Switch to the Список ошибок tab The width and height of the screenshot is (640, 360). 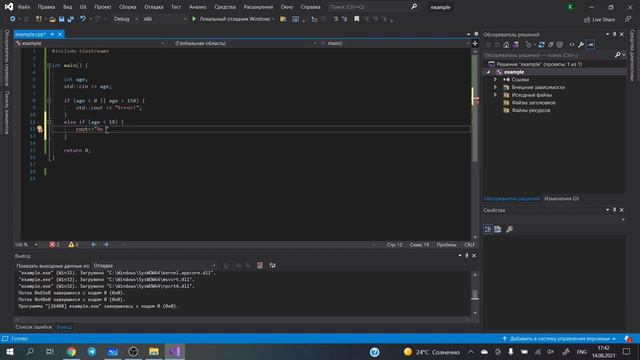point(33,327)
